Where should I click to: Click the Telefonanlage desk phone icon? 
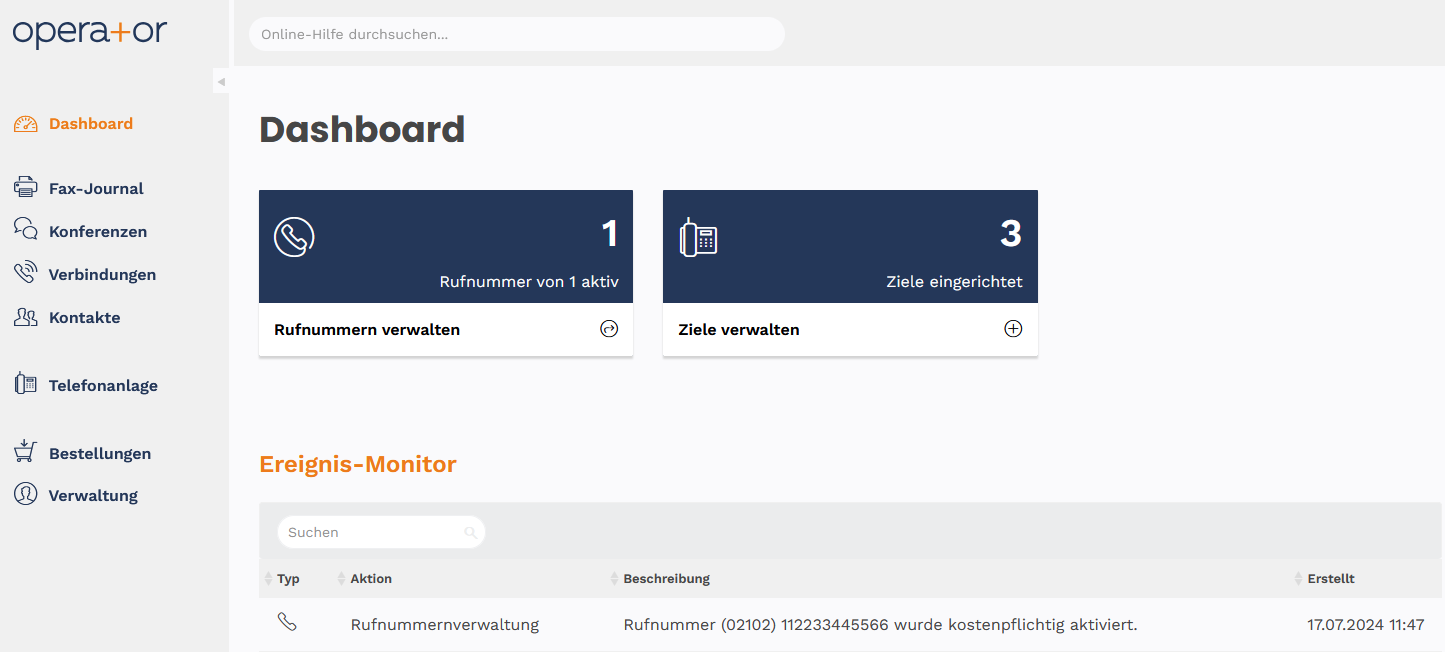click(26, 384)
